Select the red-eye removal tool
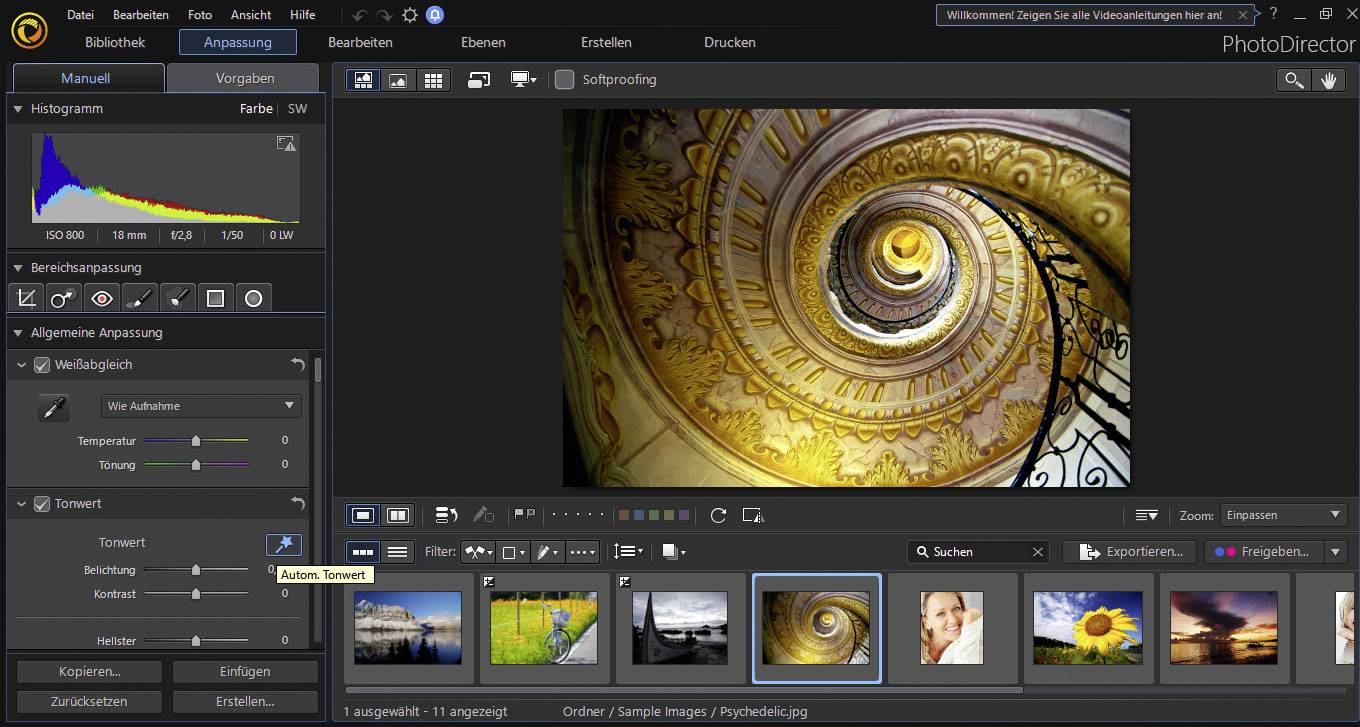This screenshot has height=727, width=1360. [101, 297]
